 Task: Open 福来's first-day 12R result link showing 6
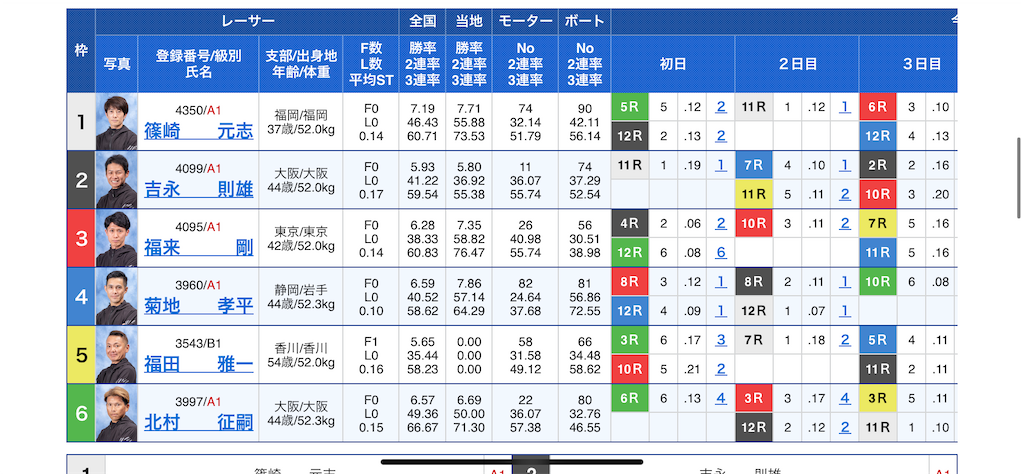click(720, 253)
